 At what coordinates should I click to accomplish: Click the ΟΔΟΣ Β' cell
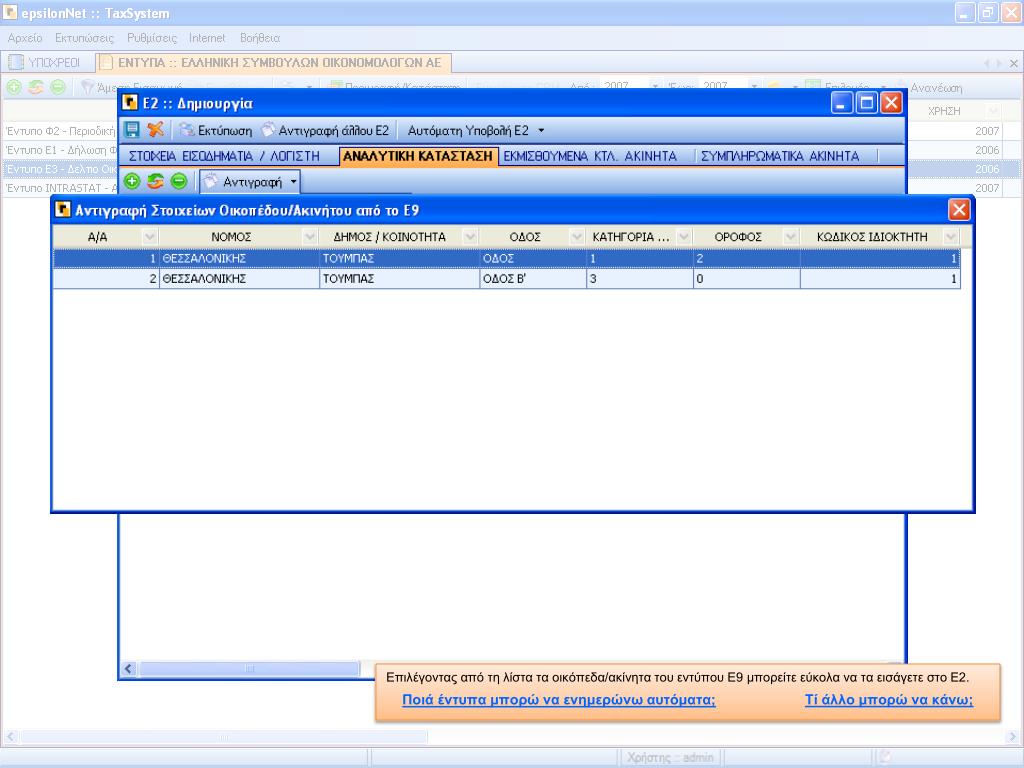pyautogui.click(x=533, y=279)
